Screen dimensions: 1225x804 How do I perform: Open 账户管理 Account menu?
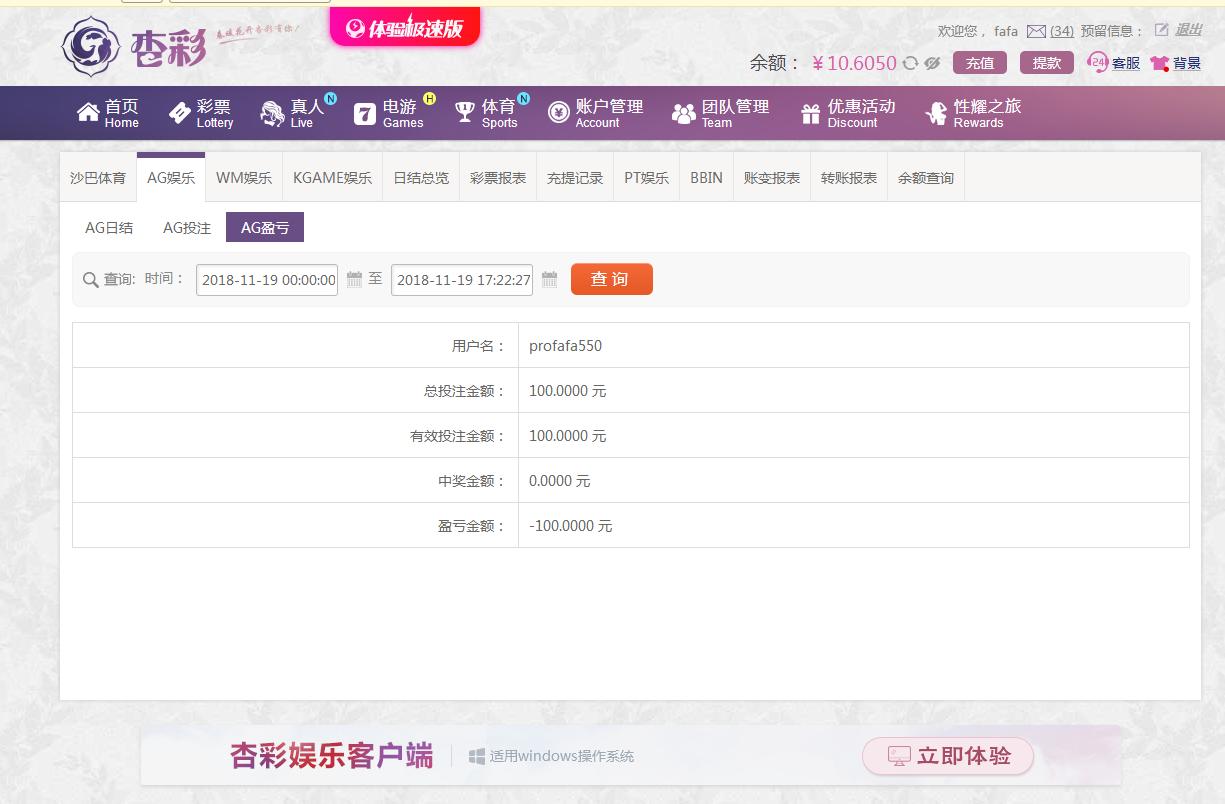coord(596,113)
